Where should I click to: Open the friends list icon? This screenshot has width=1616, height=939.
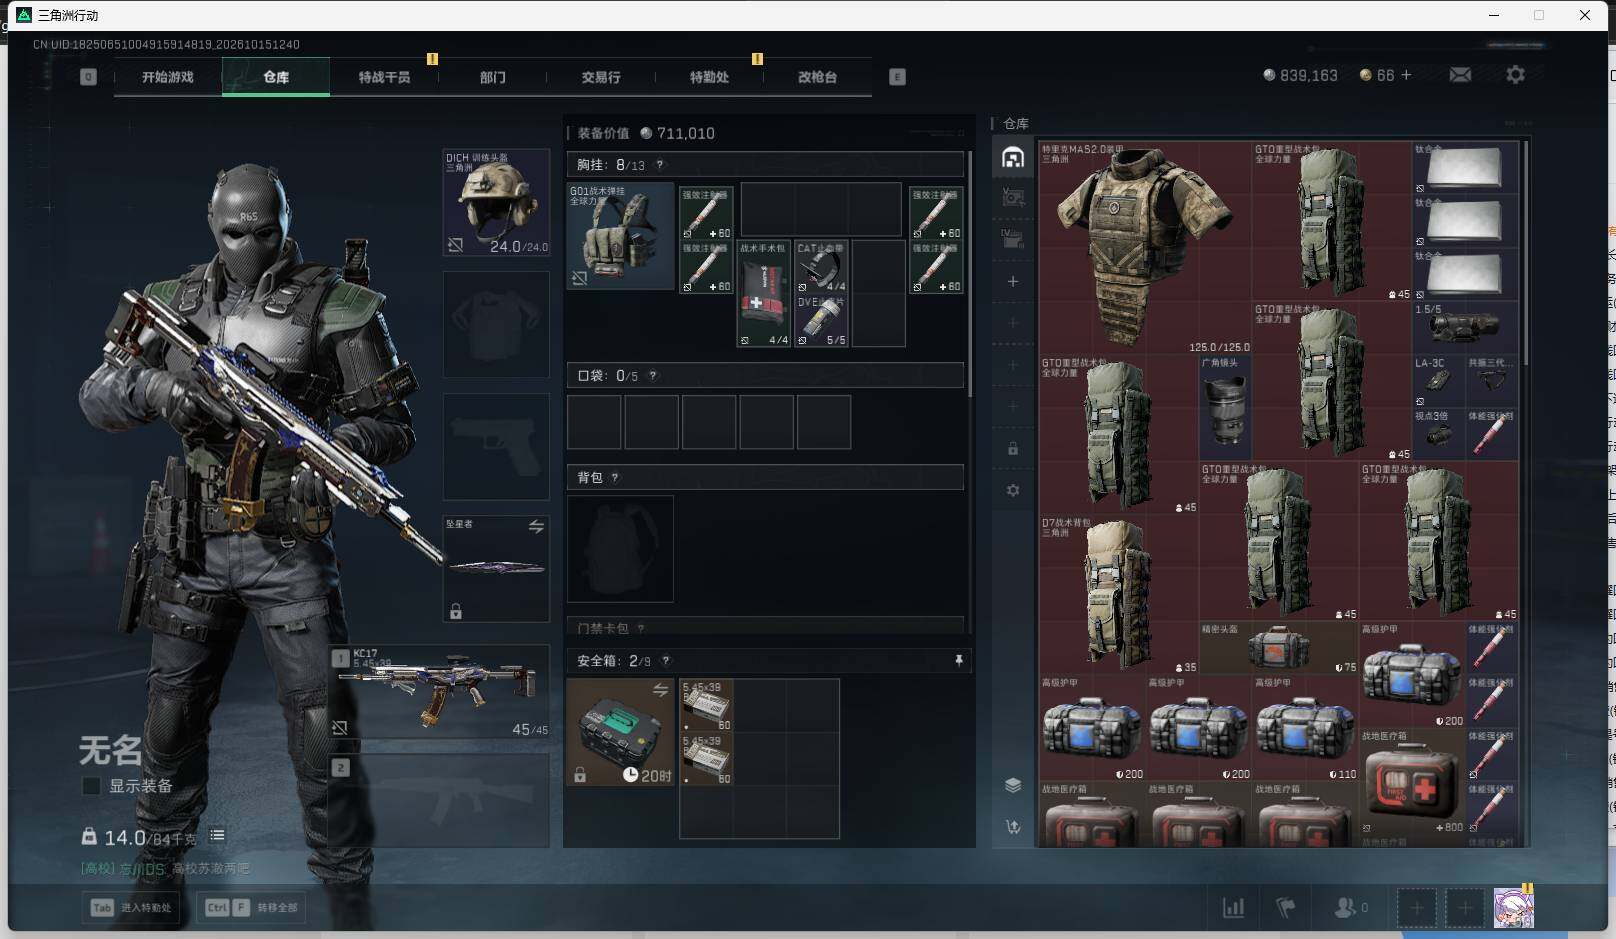[1350, 907]
